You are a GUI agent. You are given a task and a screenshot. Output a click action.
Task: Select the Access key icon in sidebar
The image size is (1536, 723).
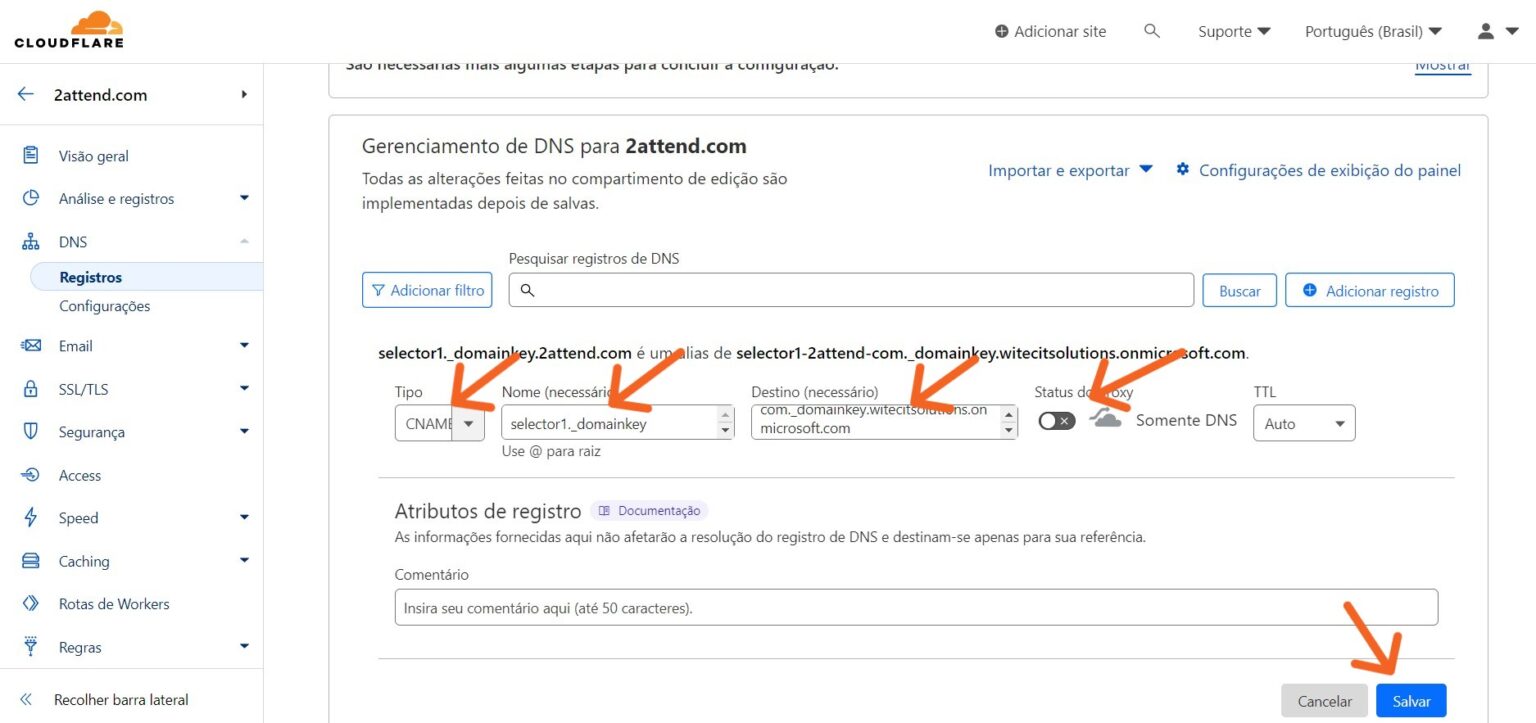31,474
